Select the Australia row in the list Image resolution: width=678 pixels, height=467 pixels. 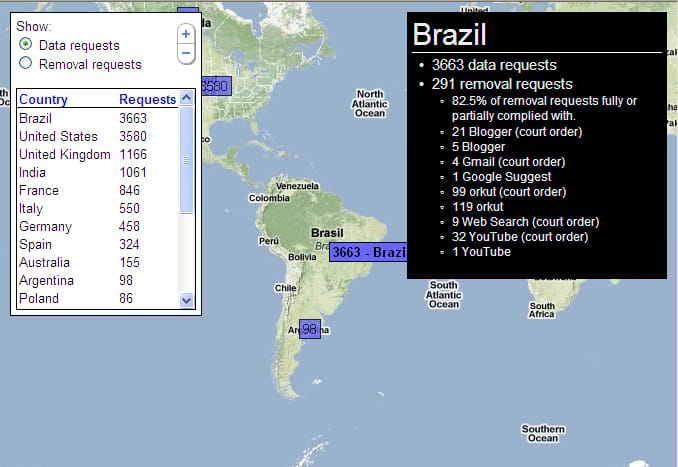[x=98, y=262]
